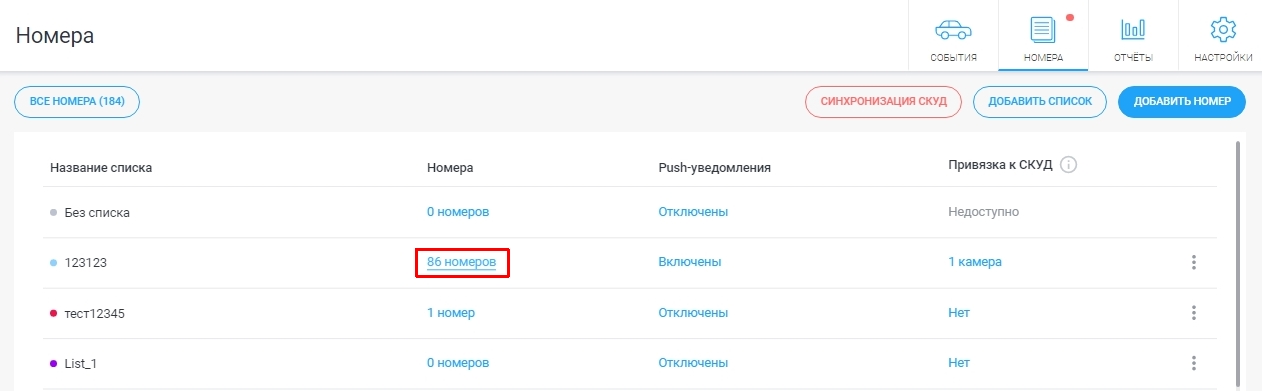Click the Все номера (184) button

point(76,101)
